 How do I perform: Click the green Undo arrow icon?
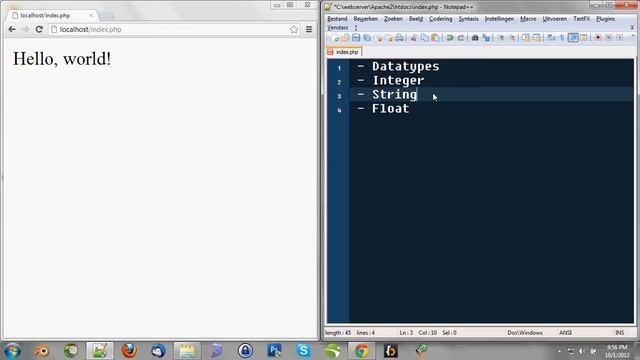(x=450, y=38)
